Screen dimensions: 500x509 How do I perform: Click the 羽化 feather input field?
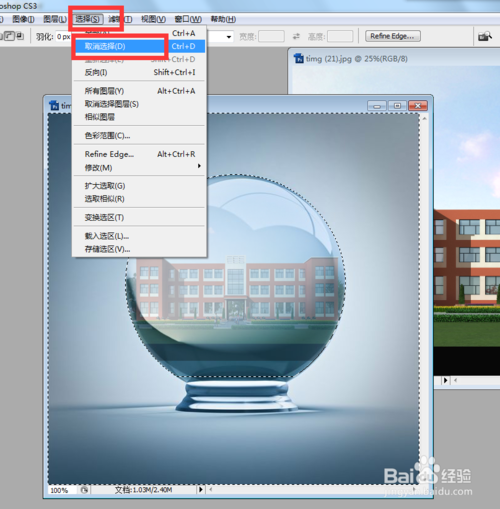[x=63, y=37]
